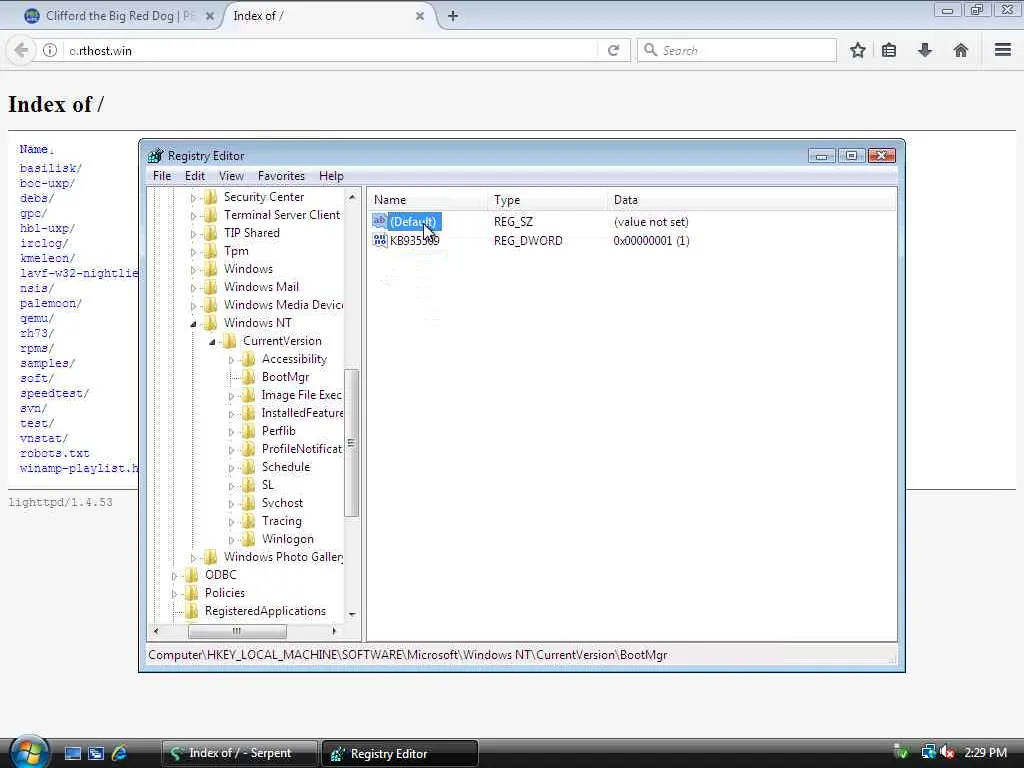Collapse the CurrentVersion key

click(x=212, y=342)
